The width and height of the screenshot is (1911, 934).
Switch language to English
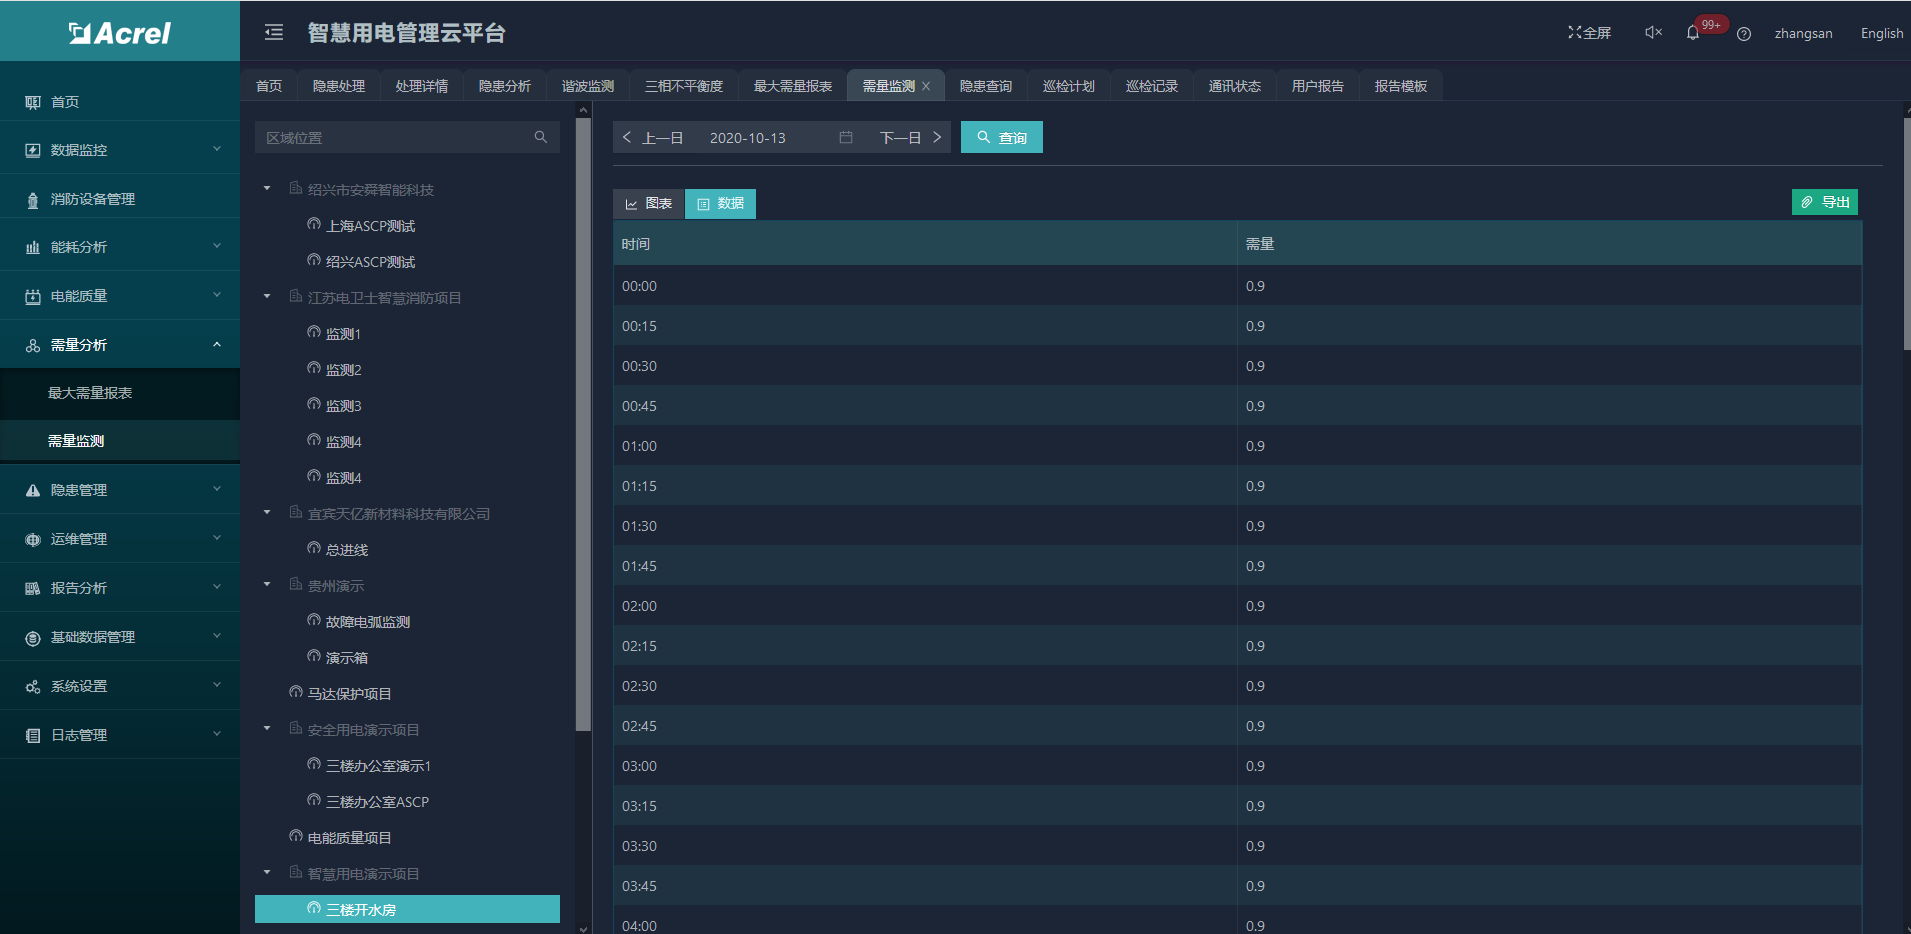1882,34
